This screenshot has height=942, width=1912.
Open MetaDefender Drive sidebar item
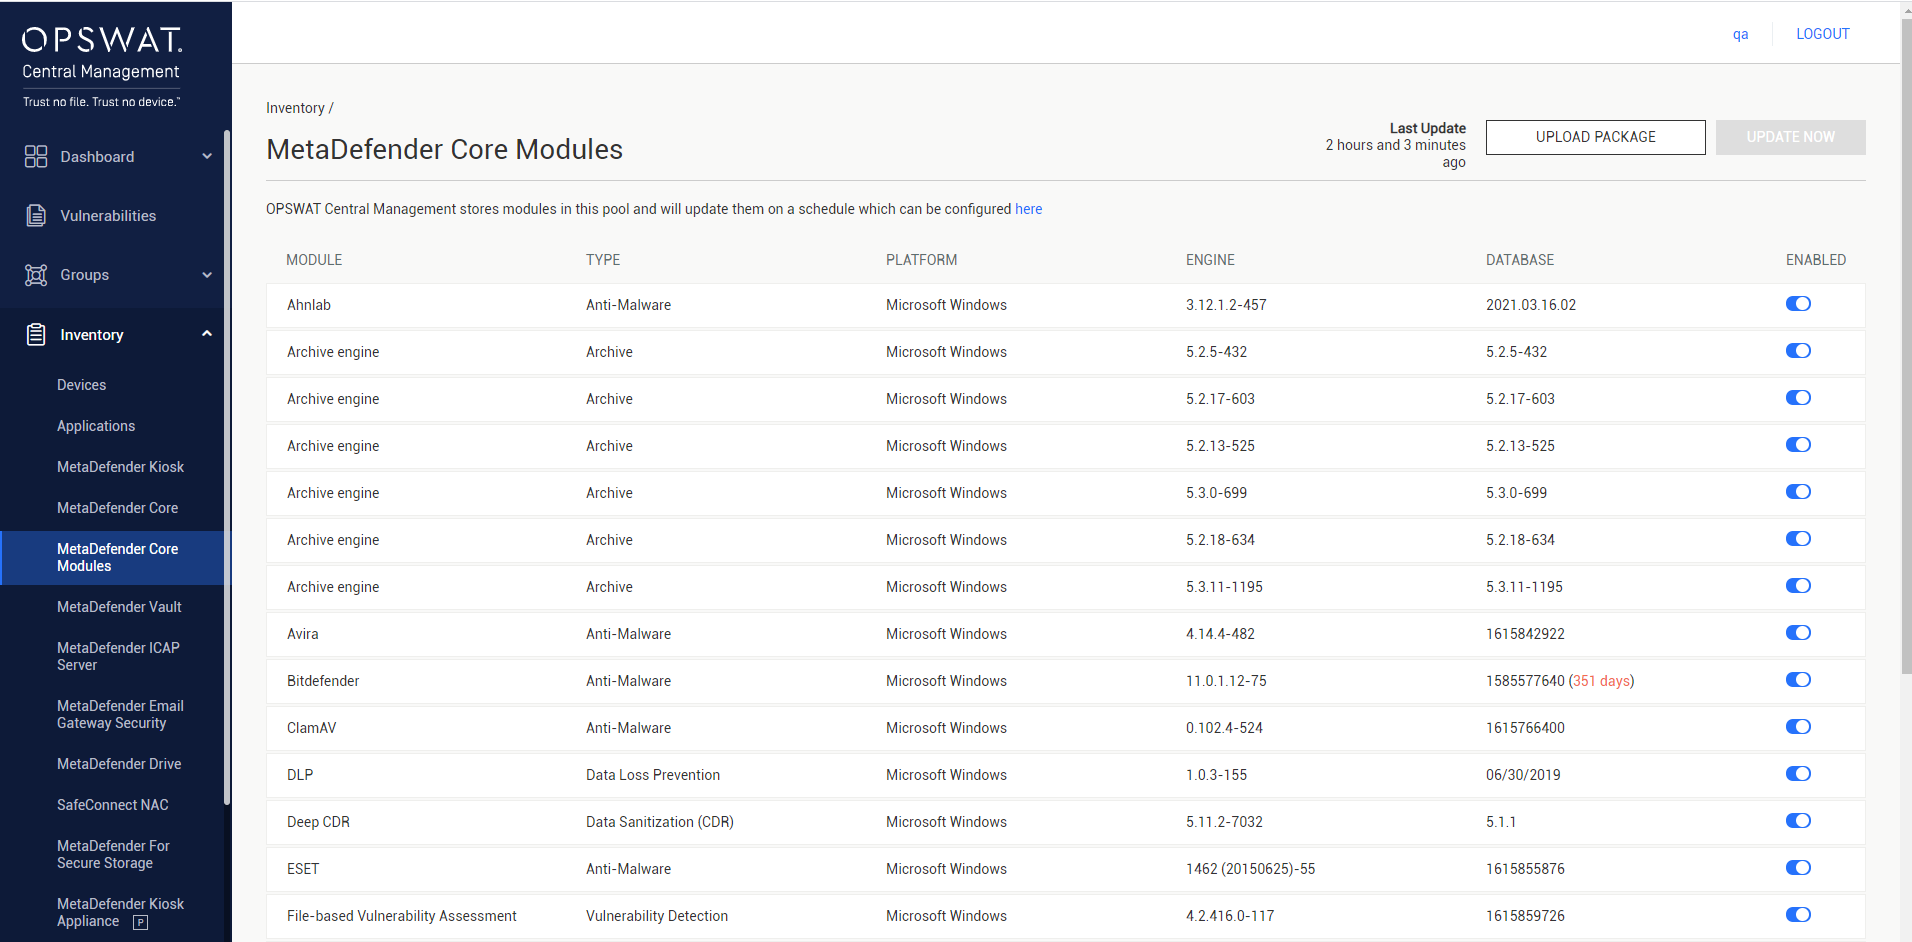[x=119, y=764]
